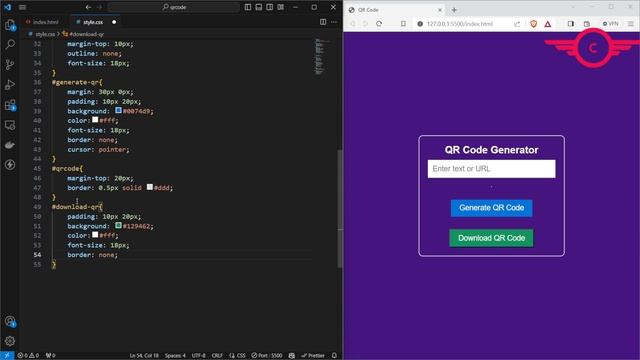This screenshot has width=640, height=360.
Task: Click line number 49 in the gutter
Action: 37,207
